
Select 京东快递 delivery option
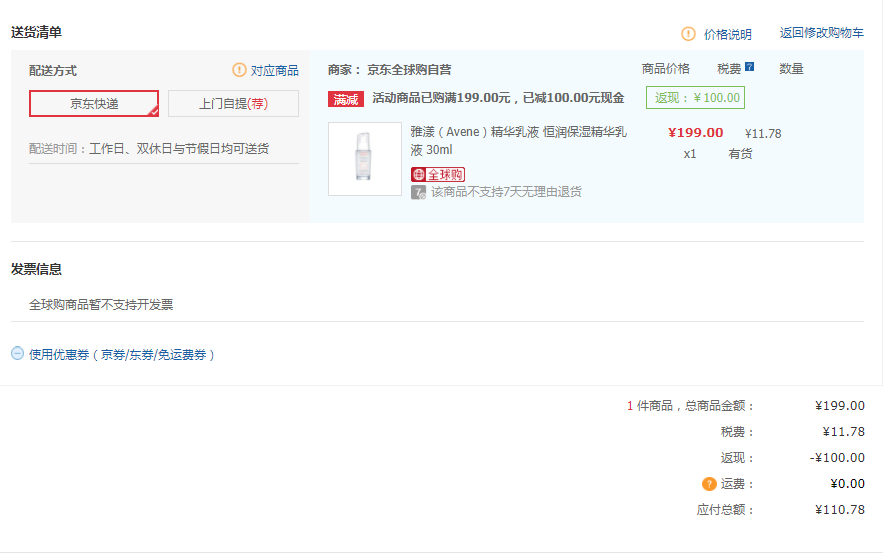94,104
